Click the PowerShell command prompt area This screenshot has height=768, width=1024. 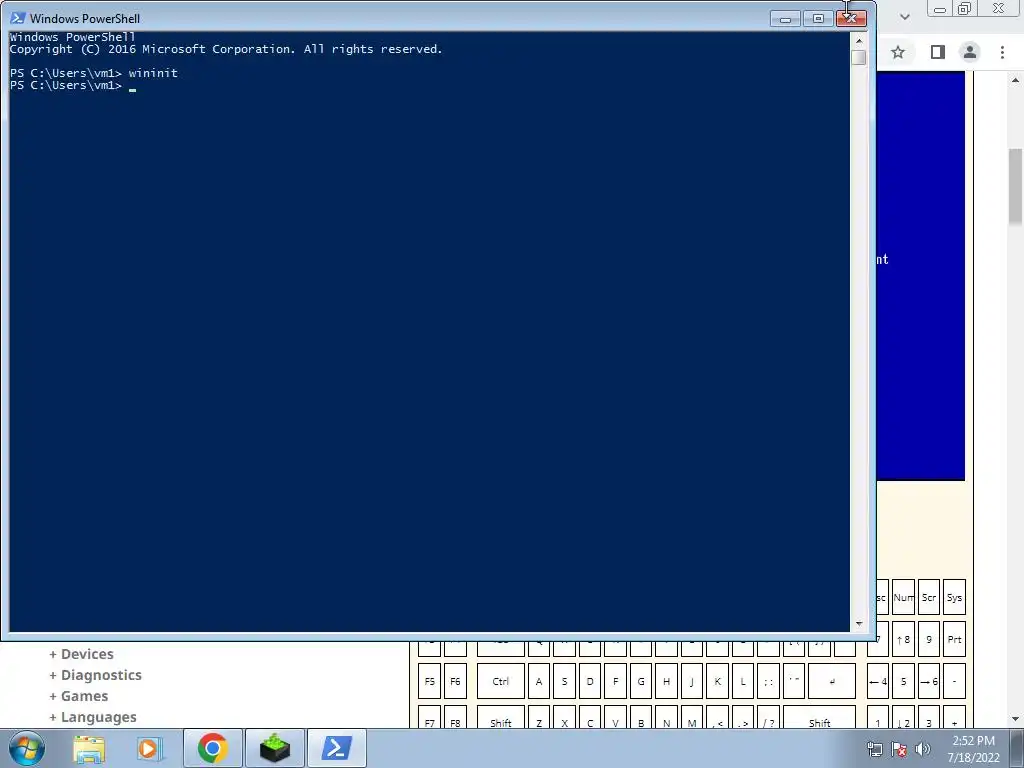point(429,332)
